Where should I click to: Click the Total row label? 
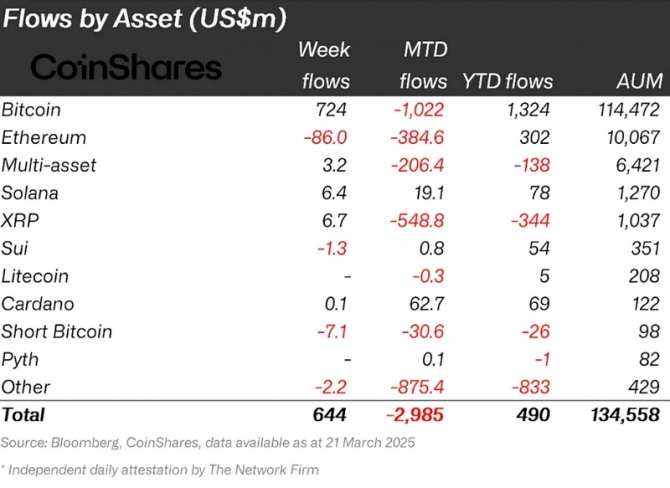(x=24, y=414)
